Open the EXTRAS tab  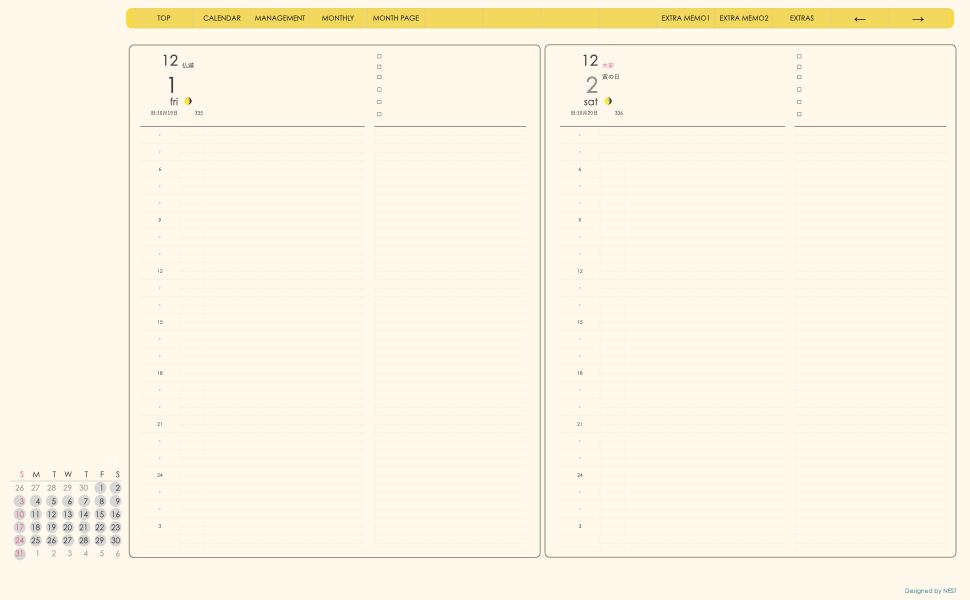pos(802,18)
